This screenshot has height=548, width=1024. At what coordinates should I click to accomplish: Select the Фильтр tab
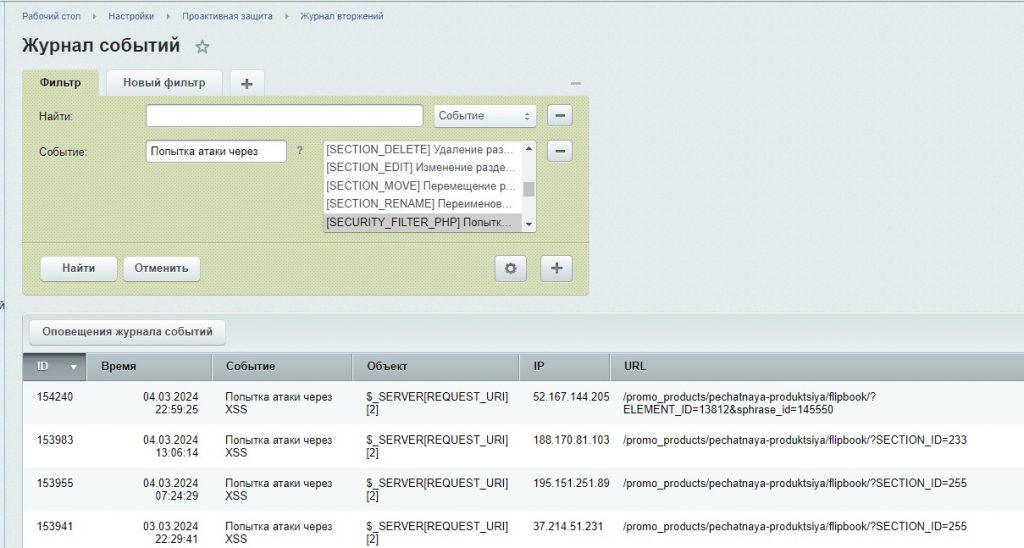[x=60, y=82]
